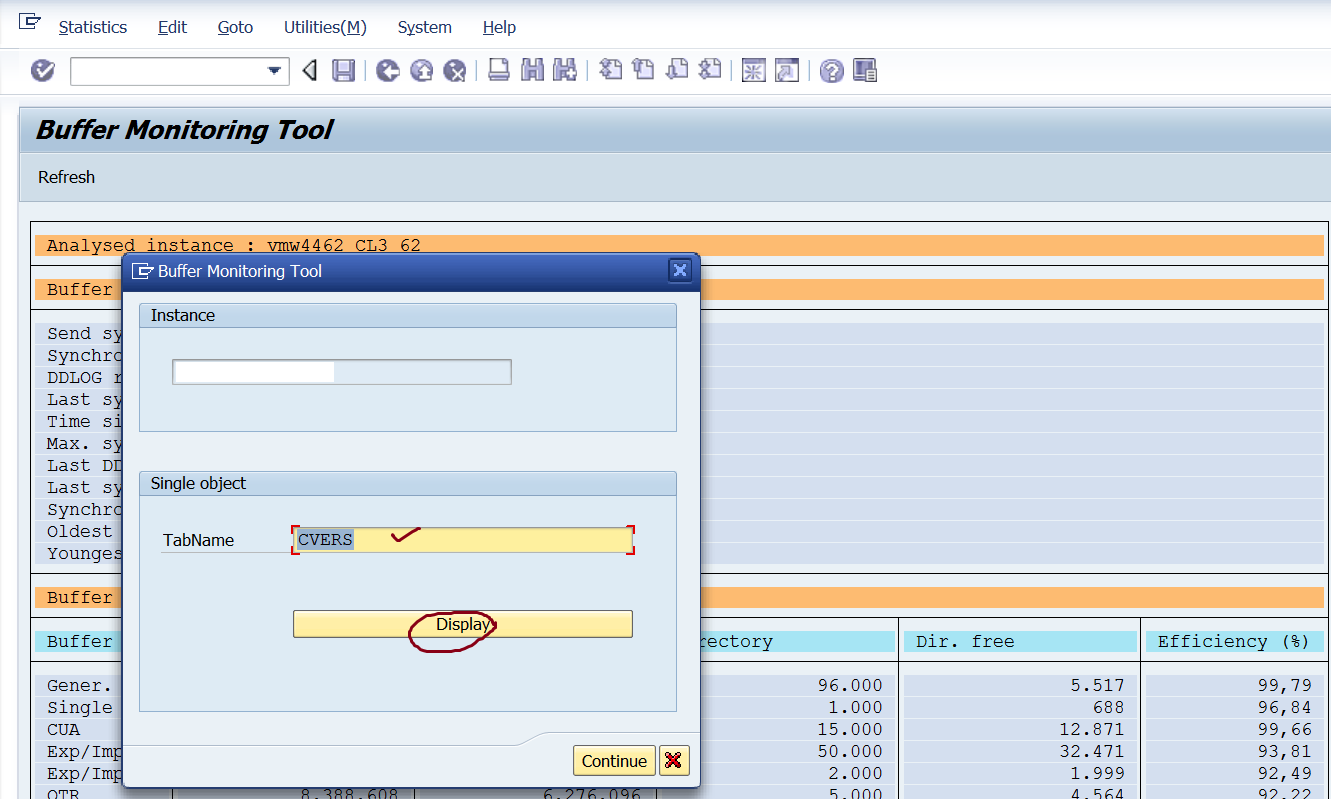Open the Utilities(M) menu

pyautogui.click(x=325, y=27)
